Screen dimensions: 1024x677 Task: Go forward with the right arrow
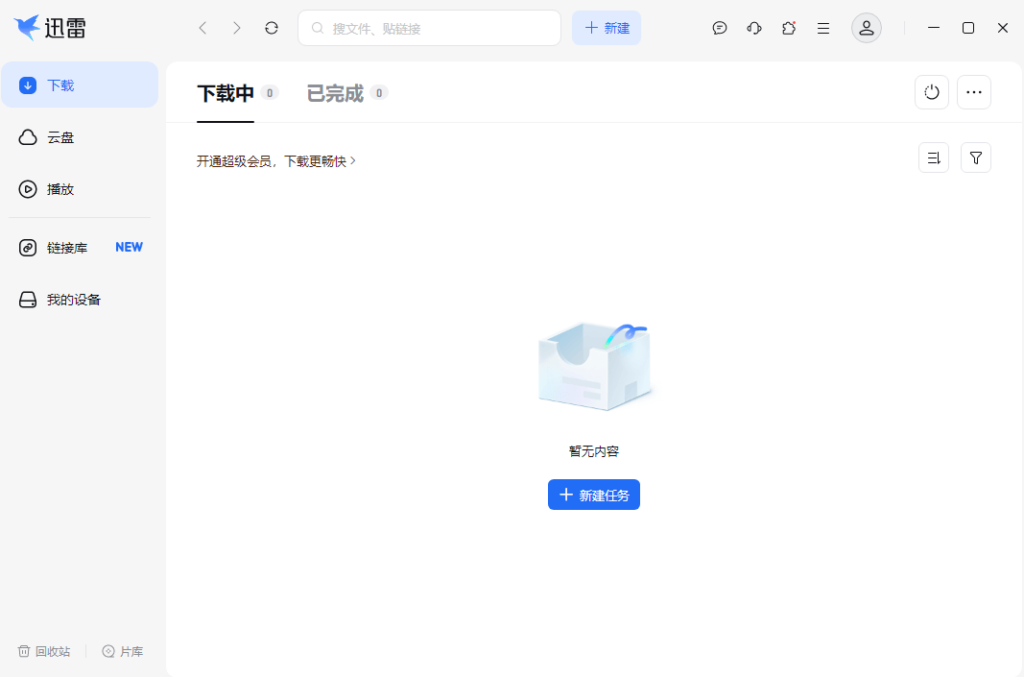coord(237,28)
